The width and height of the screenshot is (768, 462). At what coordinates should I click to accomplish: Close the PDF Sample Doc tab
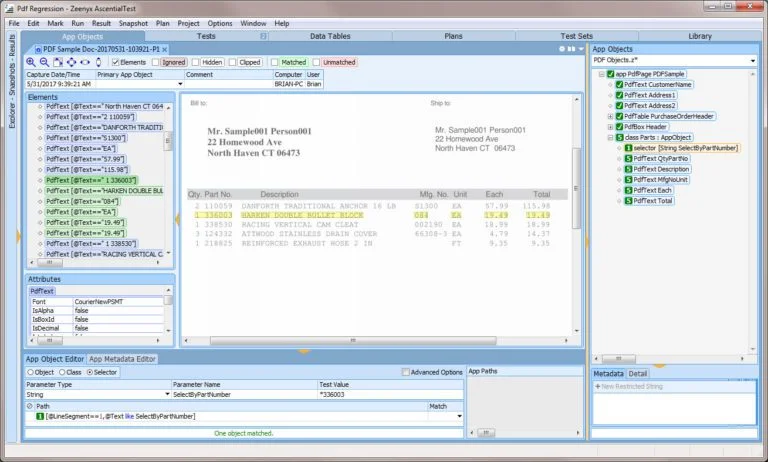point(165,49)
